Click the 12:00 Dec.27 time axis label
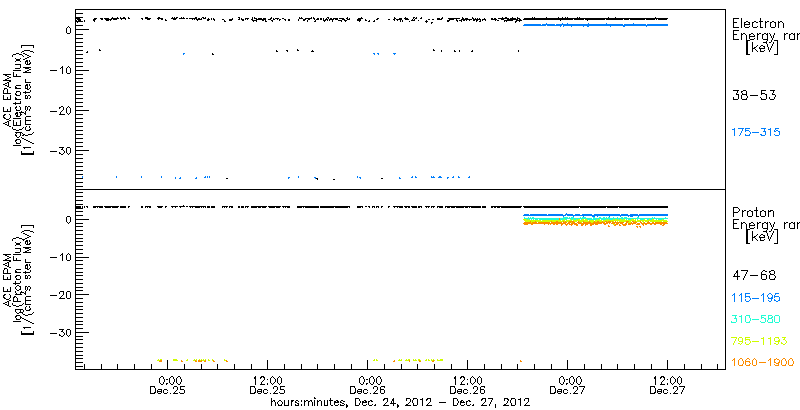The image size is (800, 410). [668, 386]
